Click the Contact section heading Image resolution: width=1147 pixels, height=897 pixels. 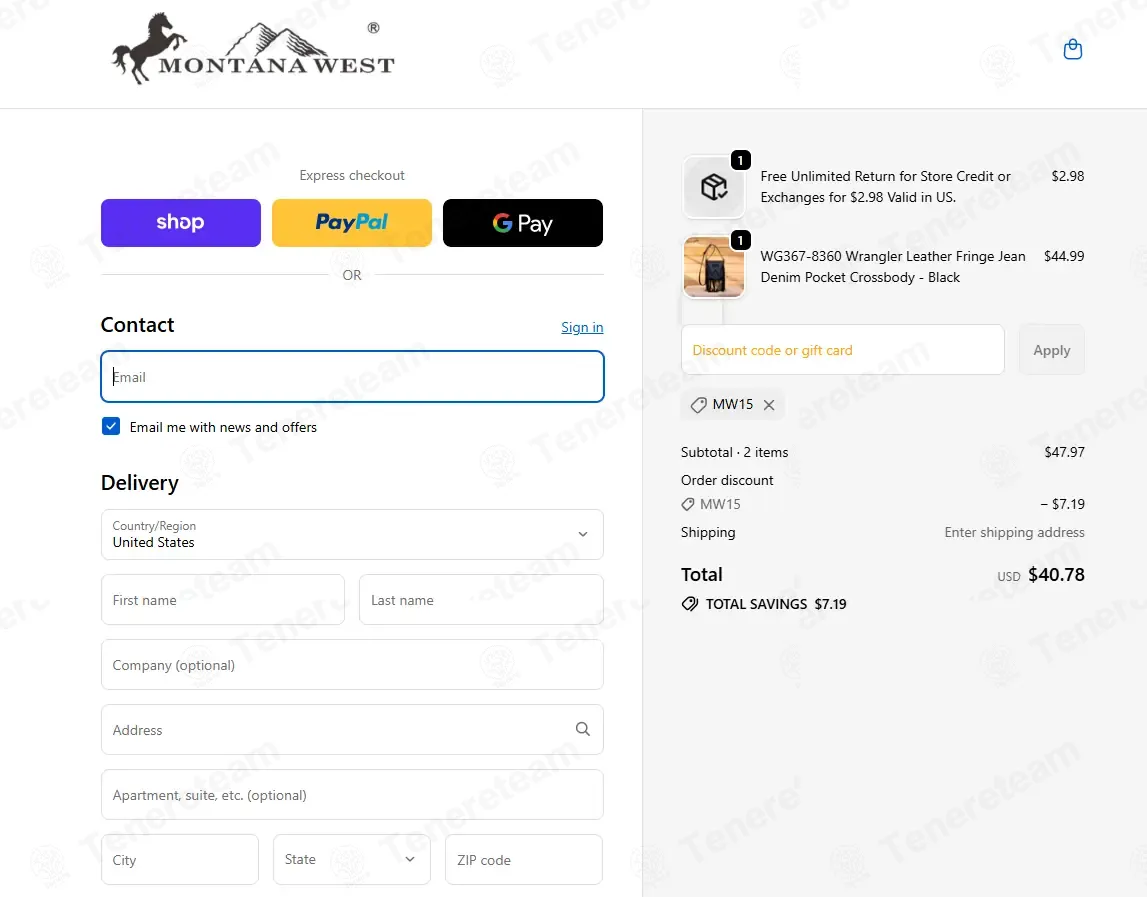coord(138,325)
